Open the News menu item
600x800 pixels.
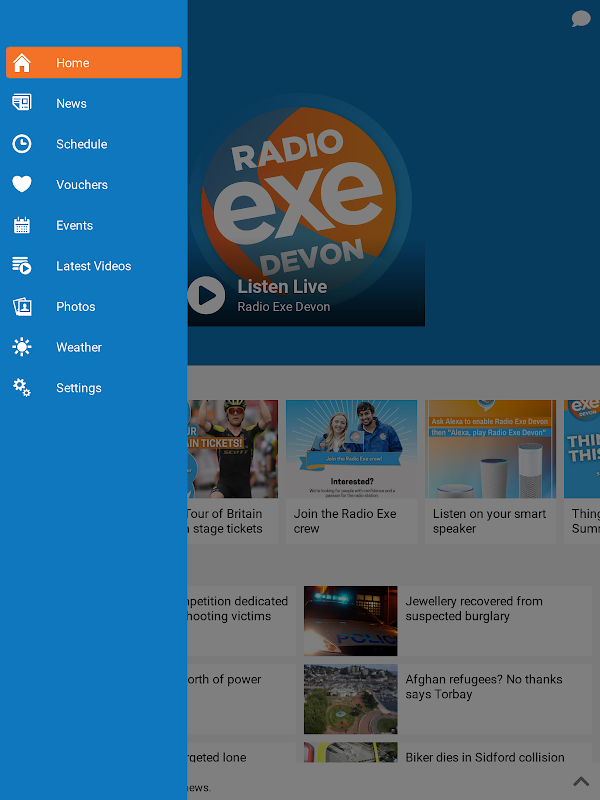pos(94,103)
